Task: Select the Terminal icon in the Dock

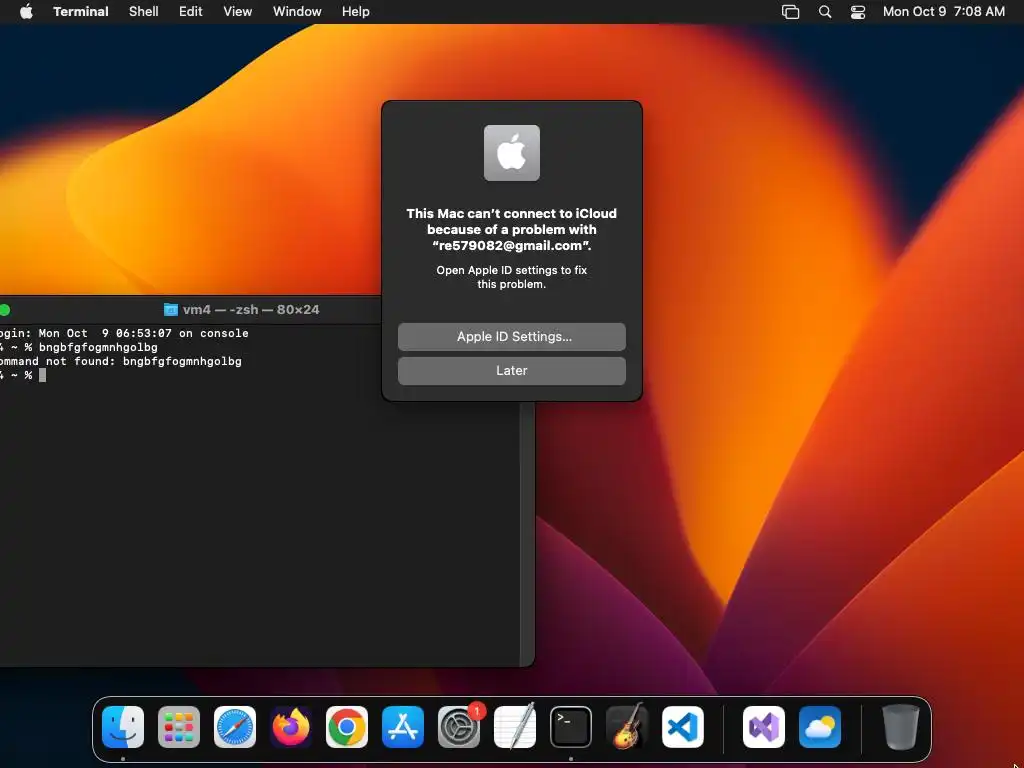Action: click(571, 727)
